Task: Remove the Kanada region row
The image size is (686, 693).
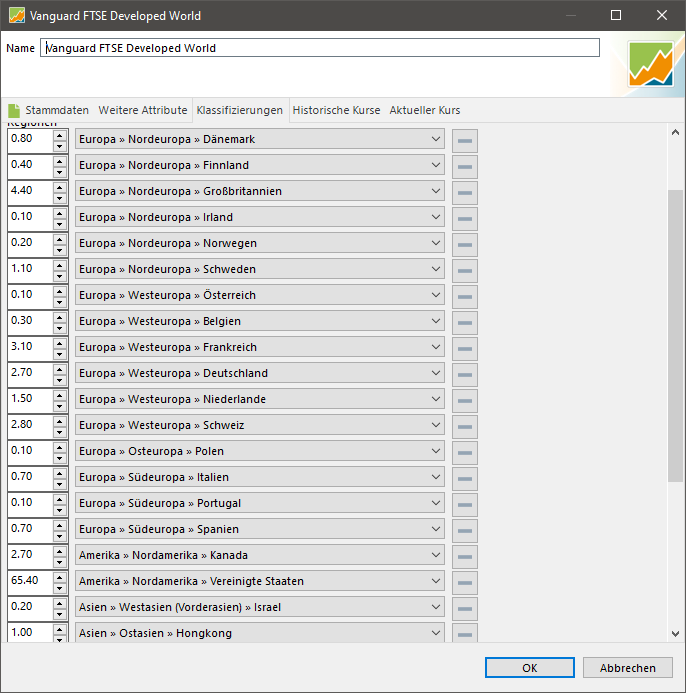Action: [x=465, y=557]
